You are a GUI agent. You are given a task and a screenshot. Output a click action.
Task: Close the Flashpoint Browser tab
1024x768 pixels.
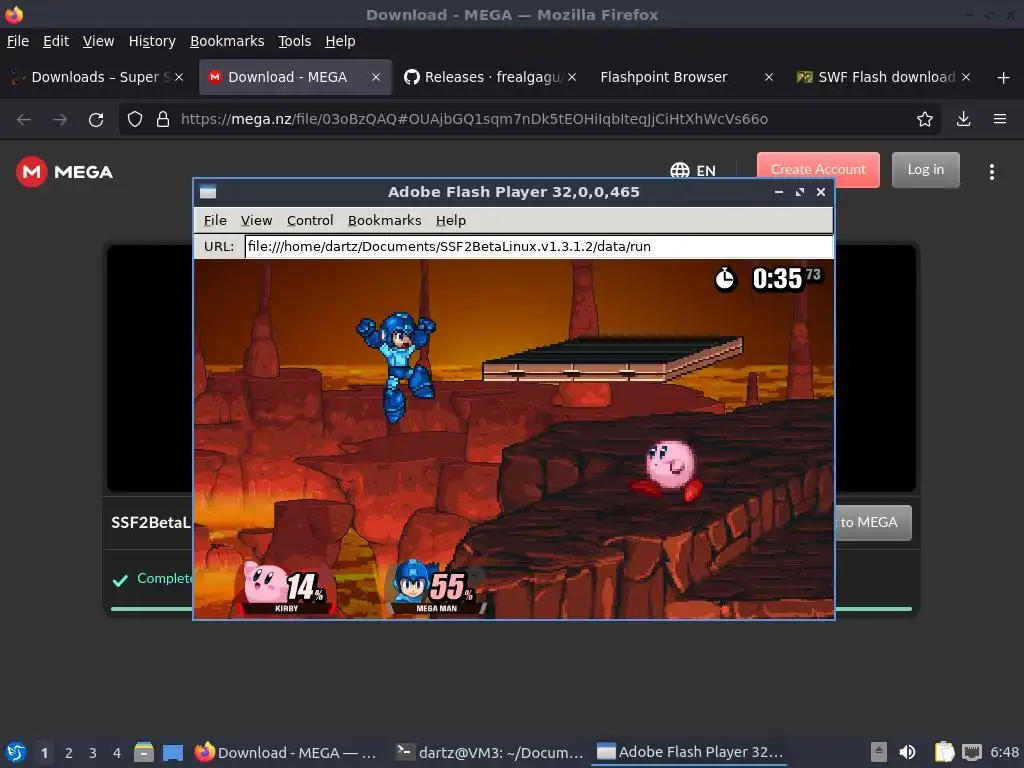769,77
